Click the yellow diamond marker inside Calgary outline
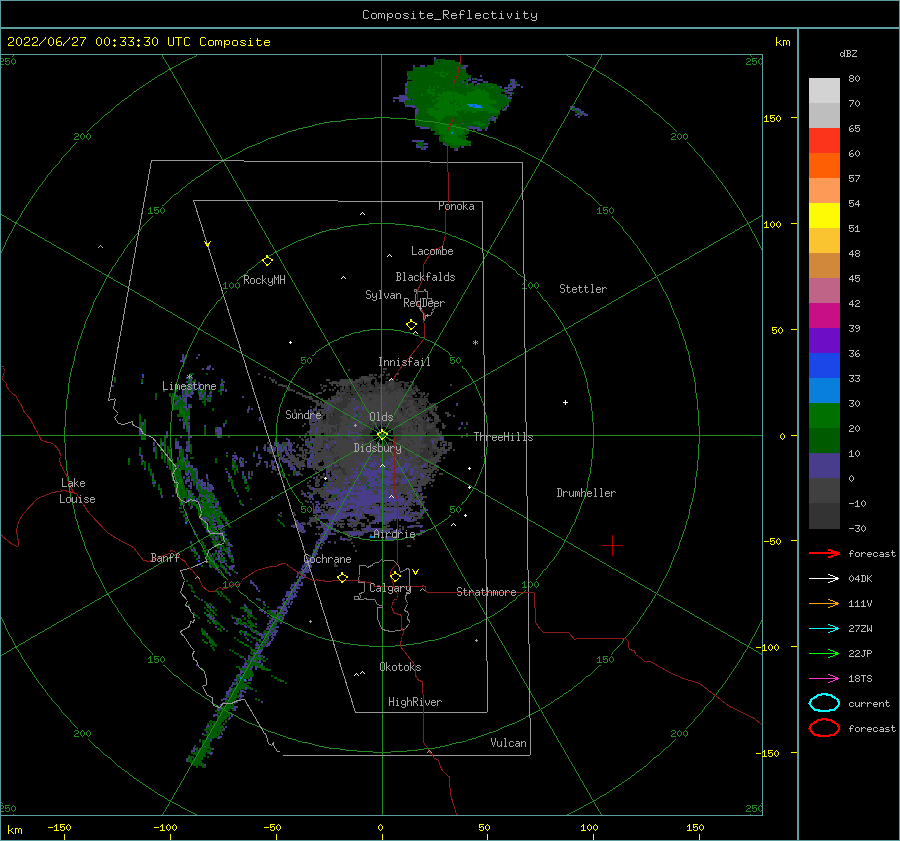 (x=395, y=576)
